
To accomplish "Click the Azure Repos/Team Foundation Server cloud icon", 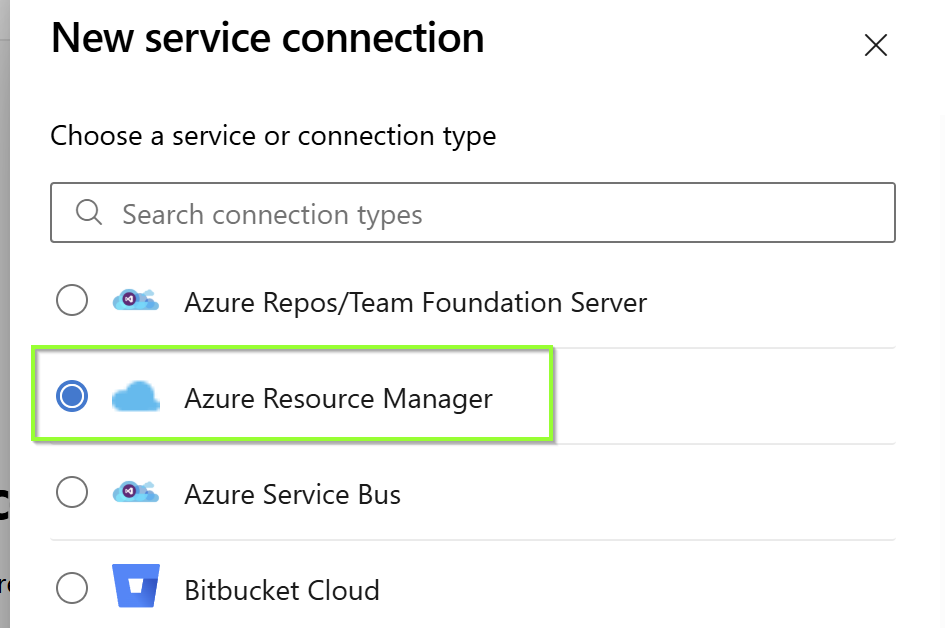I will tap(136, 301).
